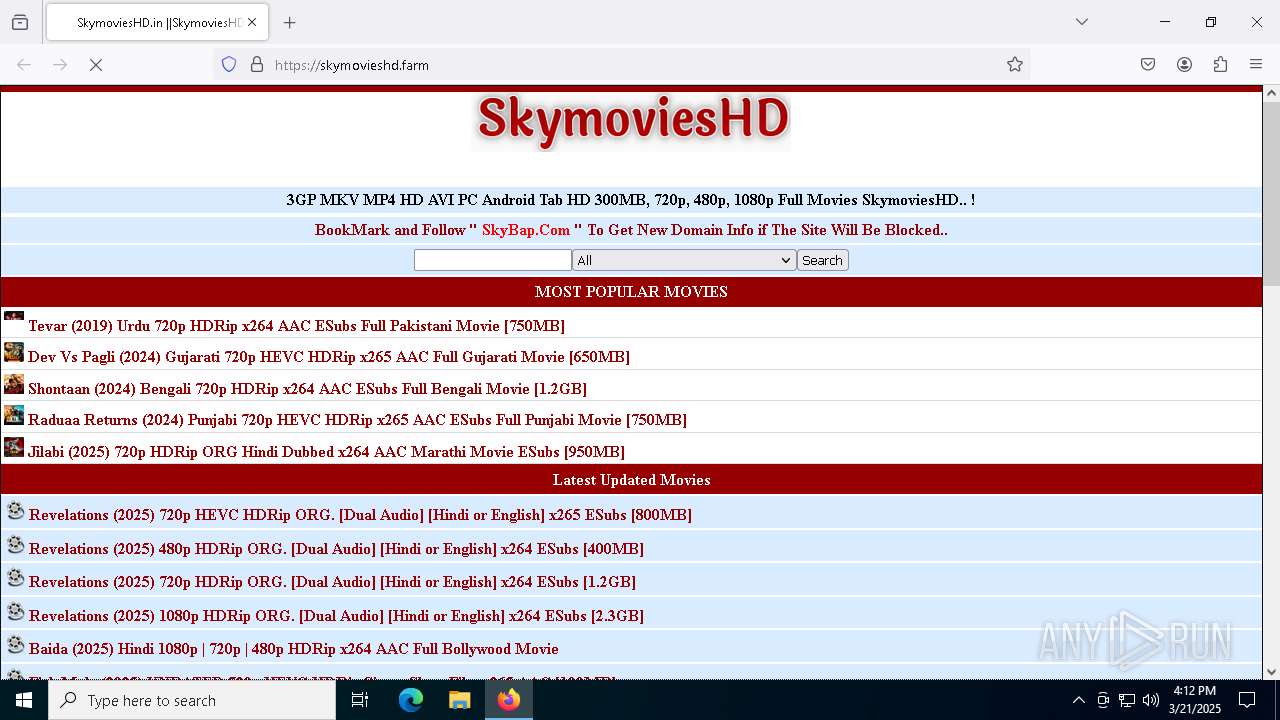Click thumbnail beside Shontaan (2024)
This screenshot has height=720, width=1280.
14,384
